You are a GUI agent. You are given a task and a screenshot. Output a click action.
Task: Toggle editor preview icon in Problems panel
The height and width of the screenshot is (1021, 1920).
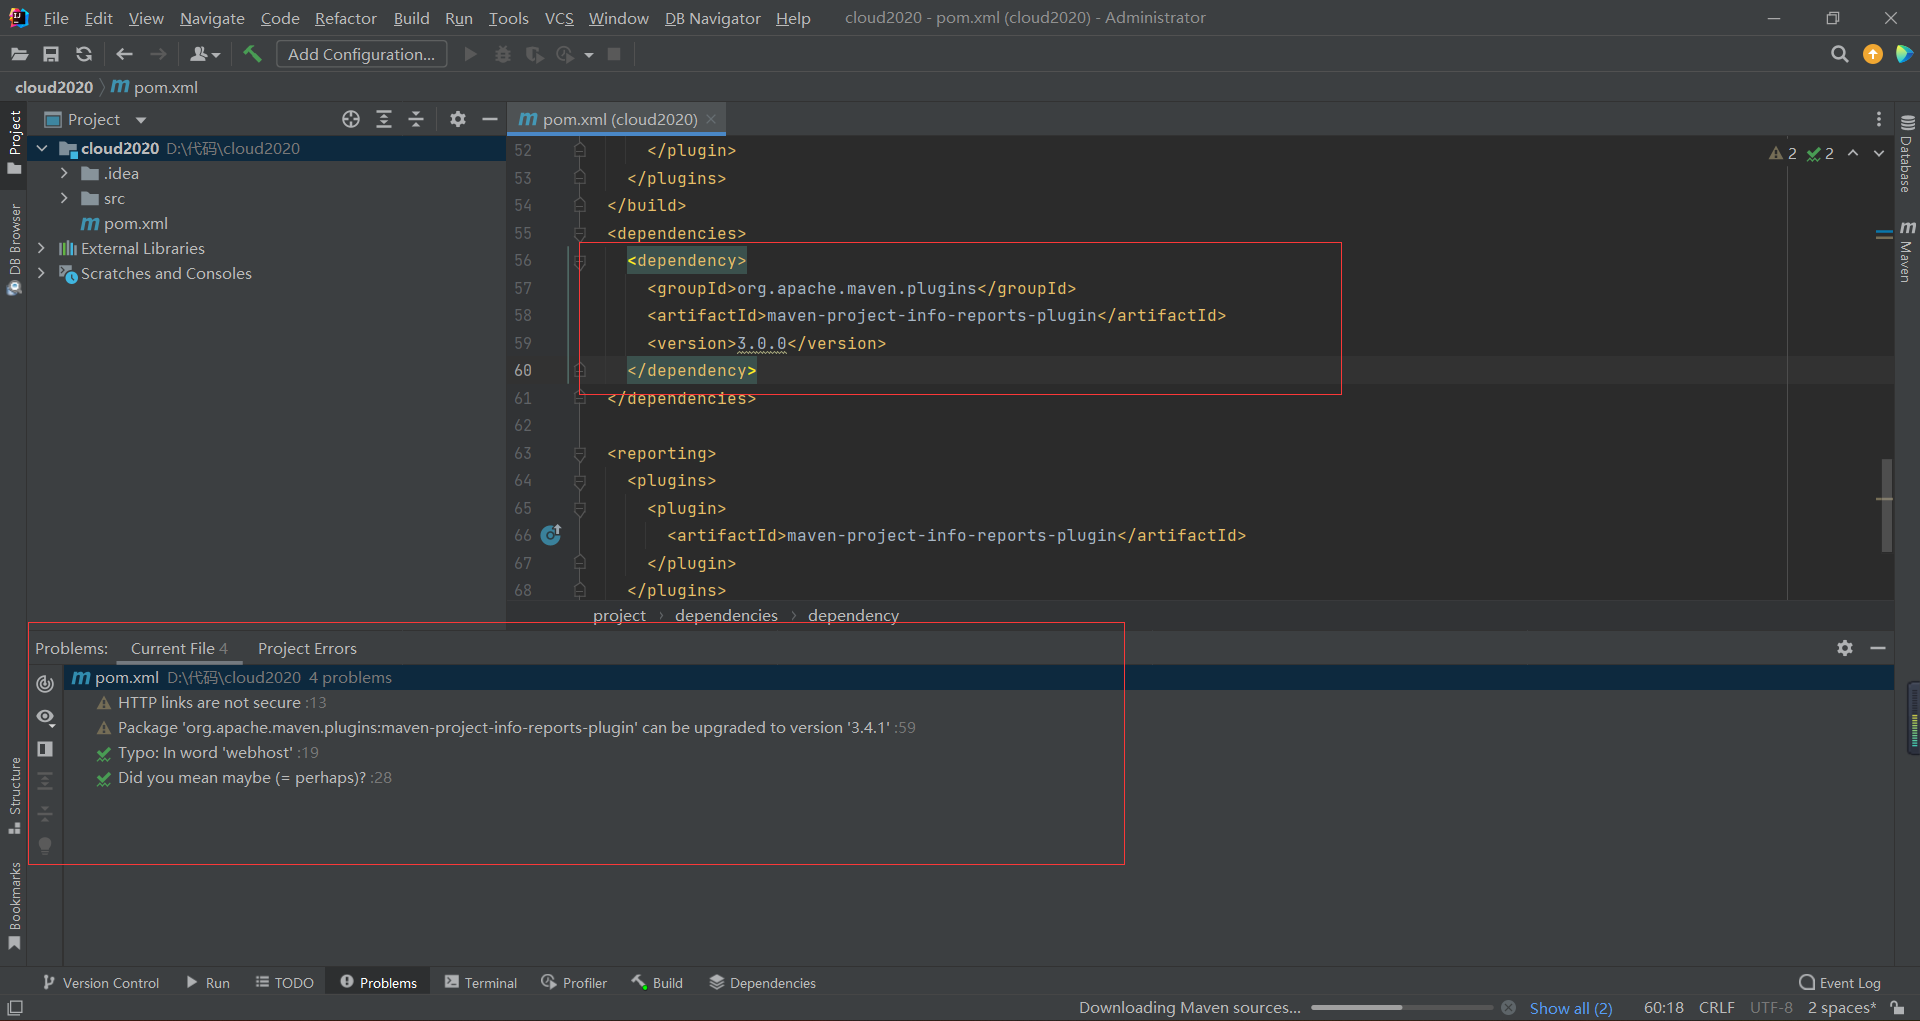(x=45, y=749)
